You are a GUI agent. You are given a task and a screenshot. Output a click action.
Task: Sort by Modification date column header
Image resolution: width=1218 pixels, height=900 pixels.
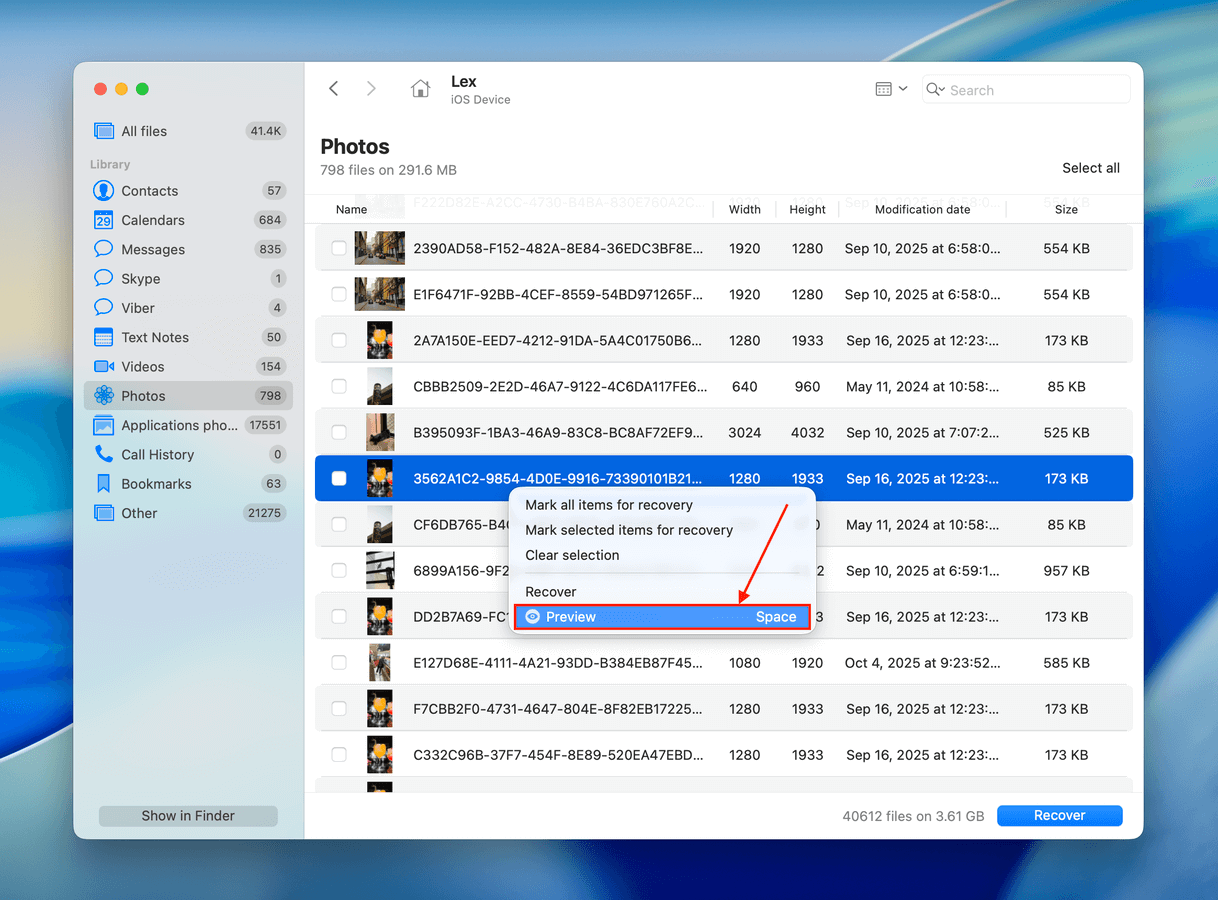(x=922, y=210)
